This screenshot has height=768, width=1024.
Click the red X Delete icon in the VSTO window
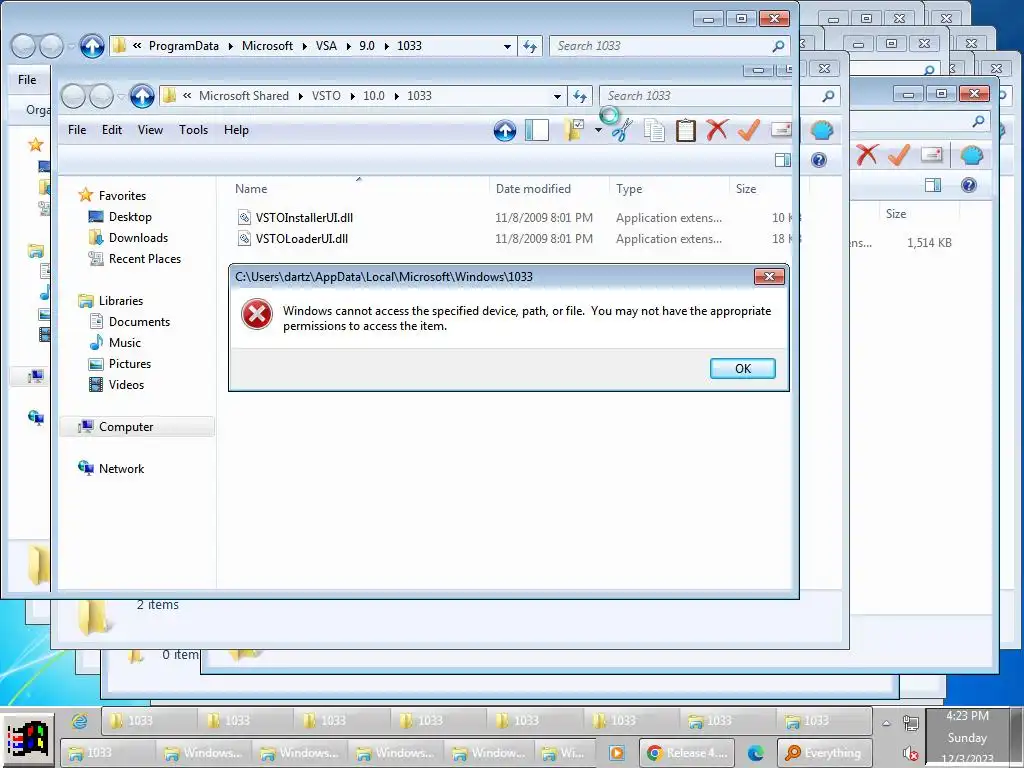(x=717, y=130)
